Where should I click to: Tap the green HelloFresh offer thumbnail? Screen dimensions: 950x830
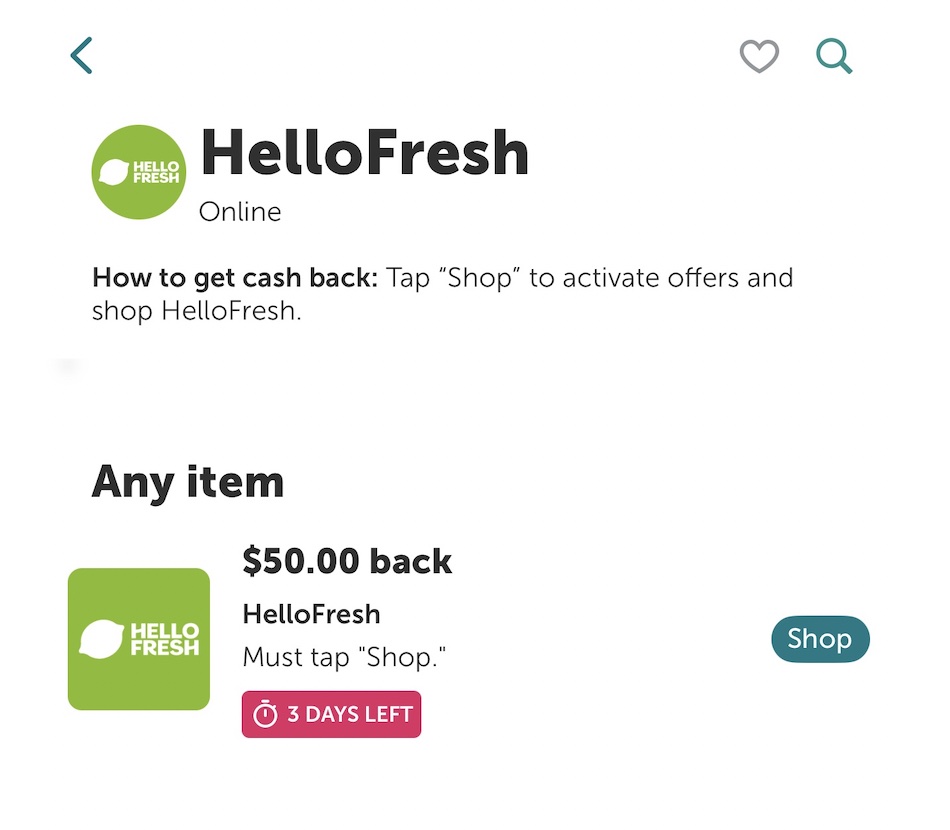138,638
